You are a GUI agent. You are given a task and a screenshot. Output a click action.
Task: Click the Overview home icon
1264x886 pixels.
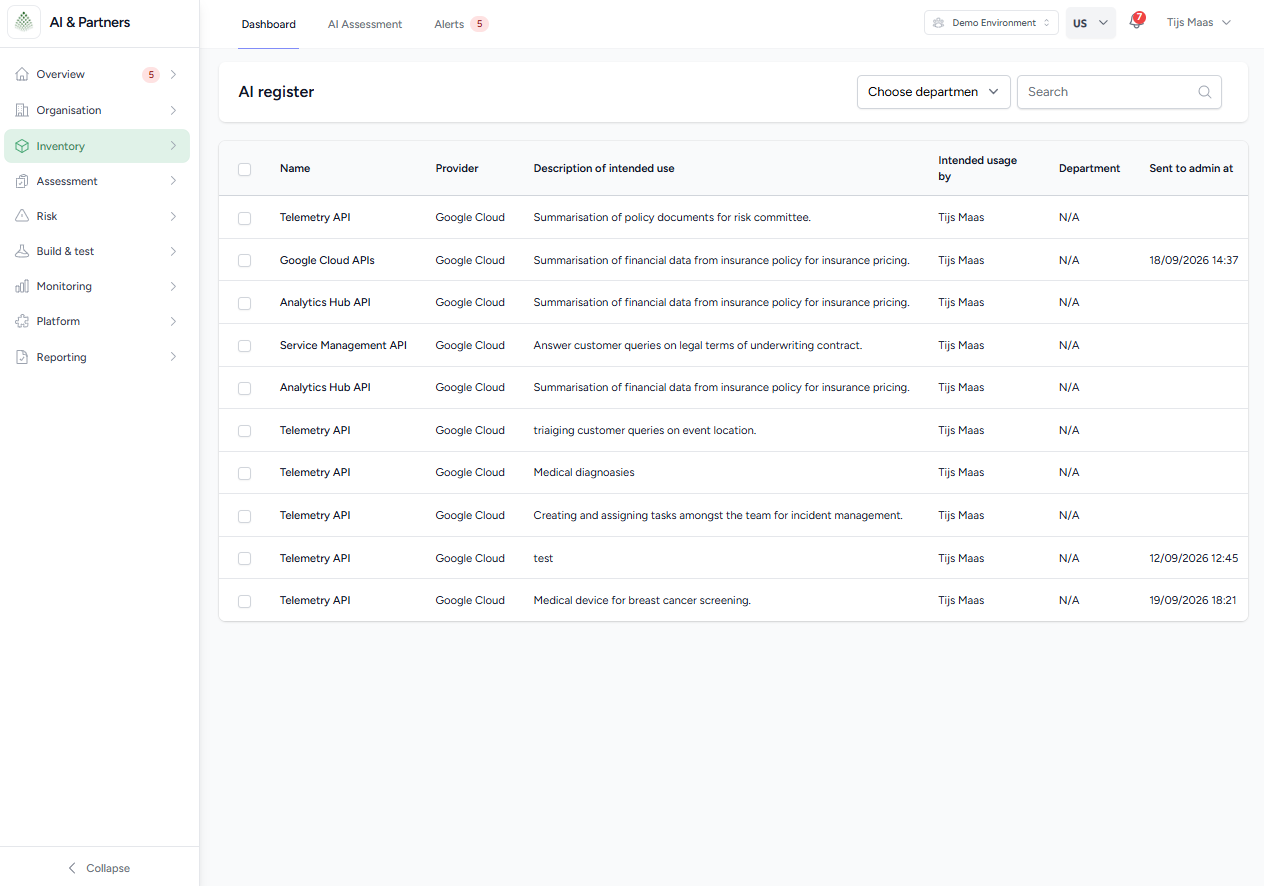(x=22, y=74)
